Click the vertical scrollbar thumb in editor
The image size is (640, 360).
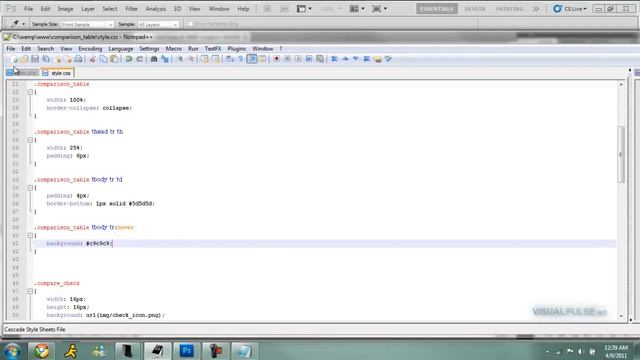pos(621,154)
